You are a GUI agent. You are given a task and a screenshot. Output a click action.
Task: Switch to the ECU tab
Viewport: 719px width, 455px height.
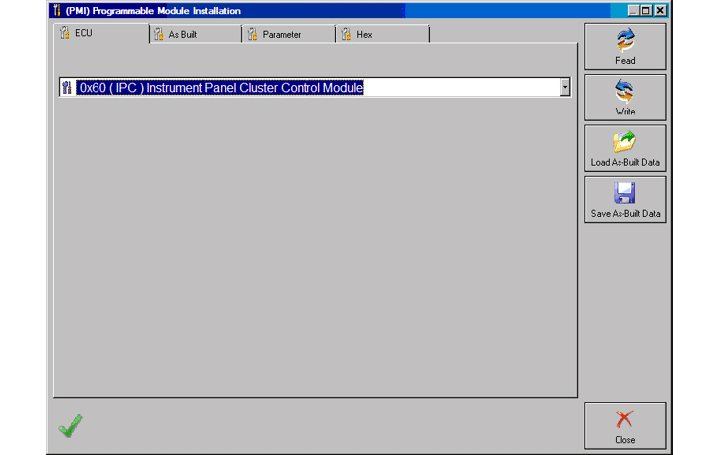pyautogui.click(x=84, y=34)
